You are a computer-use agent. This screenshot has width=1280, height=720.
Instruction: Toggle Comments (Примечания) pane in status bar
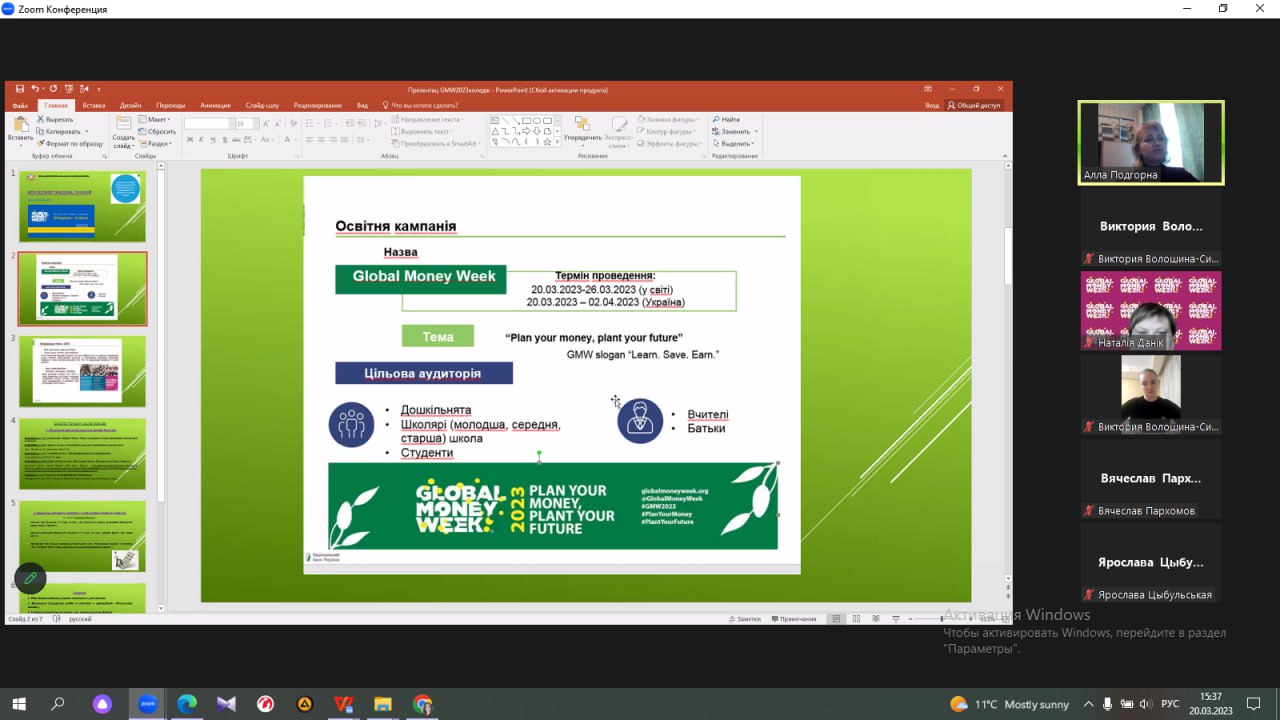(x=793, y=619)
